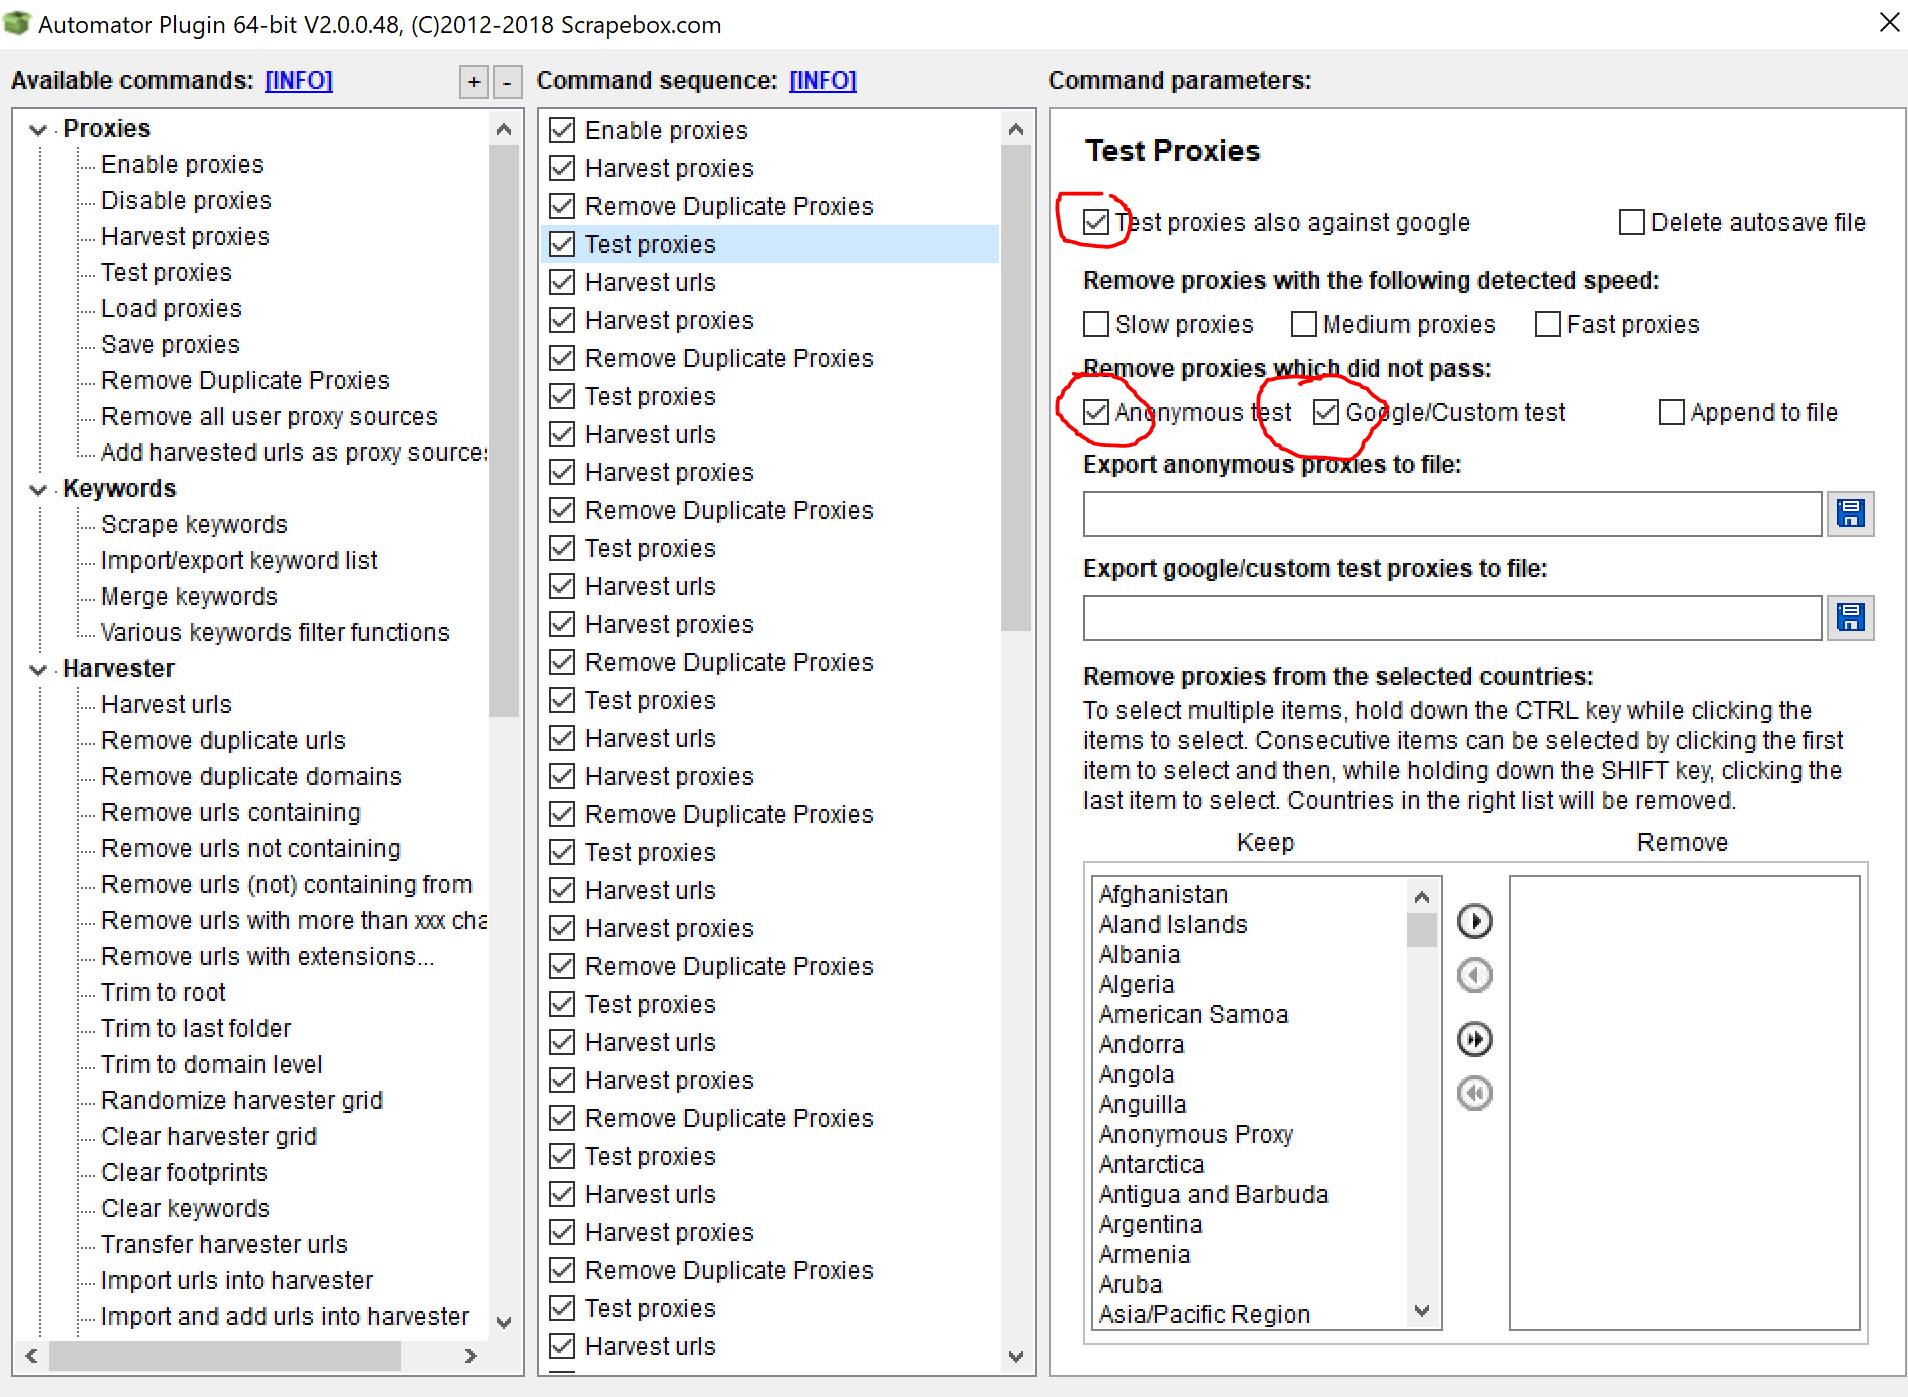
Task: Select the highlighted 'Test proxies' row in Command sequence
Action: point(770,244)
